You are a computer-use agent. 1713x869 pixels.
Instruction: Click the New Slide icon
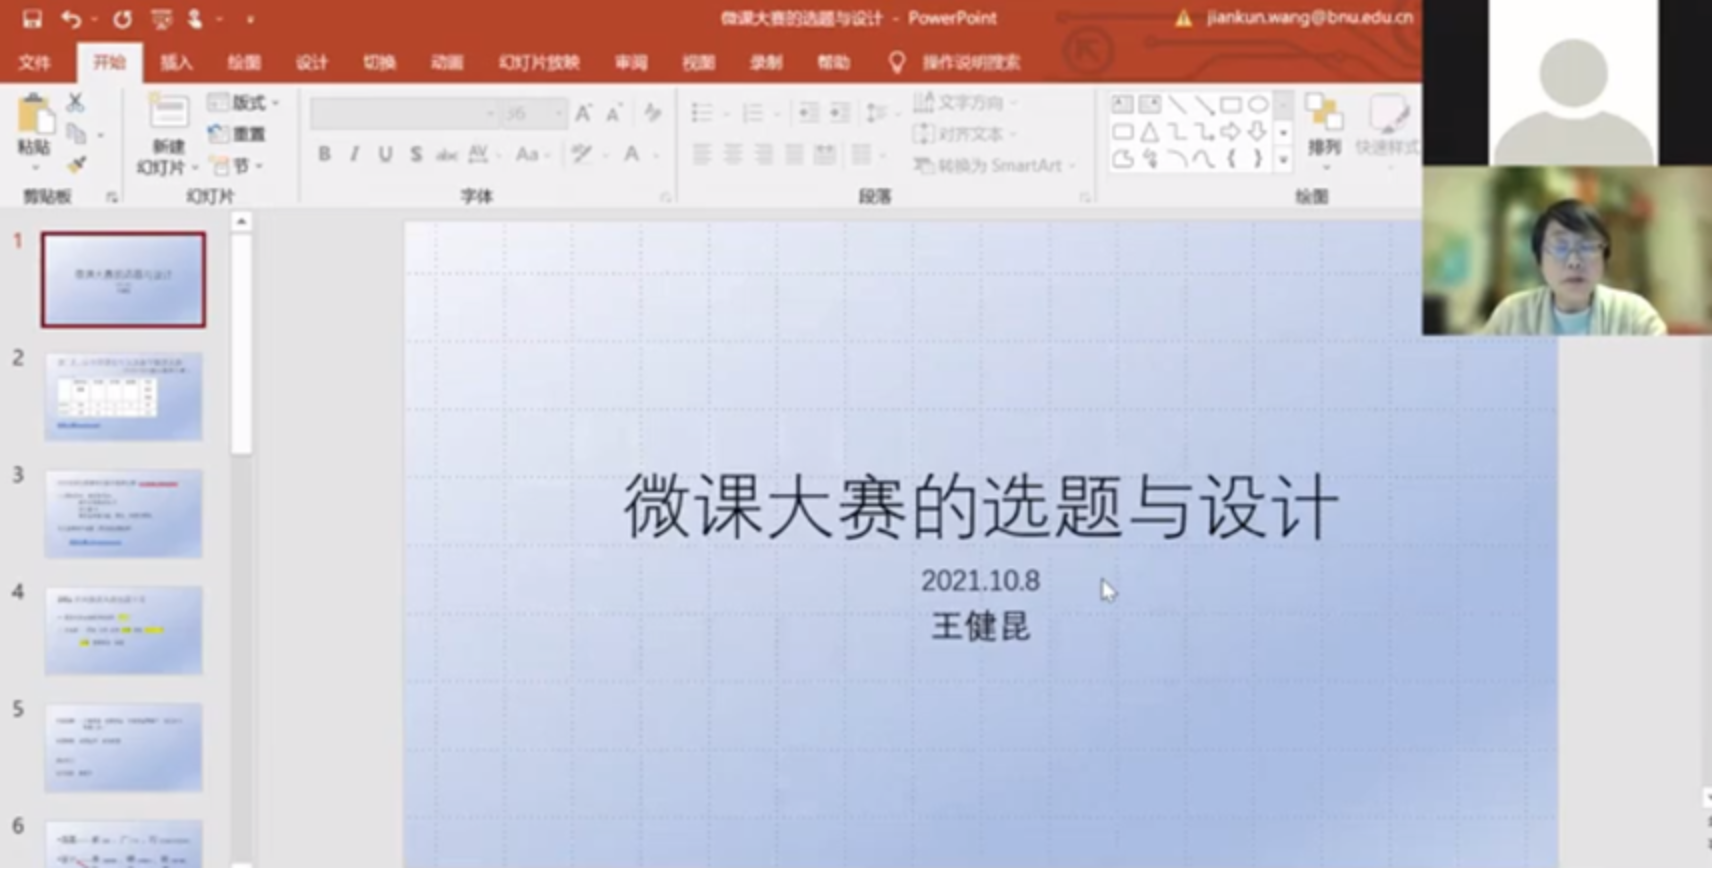[168, 114]
